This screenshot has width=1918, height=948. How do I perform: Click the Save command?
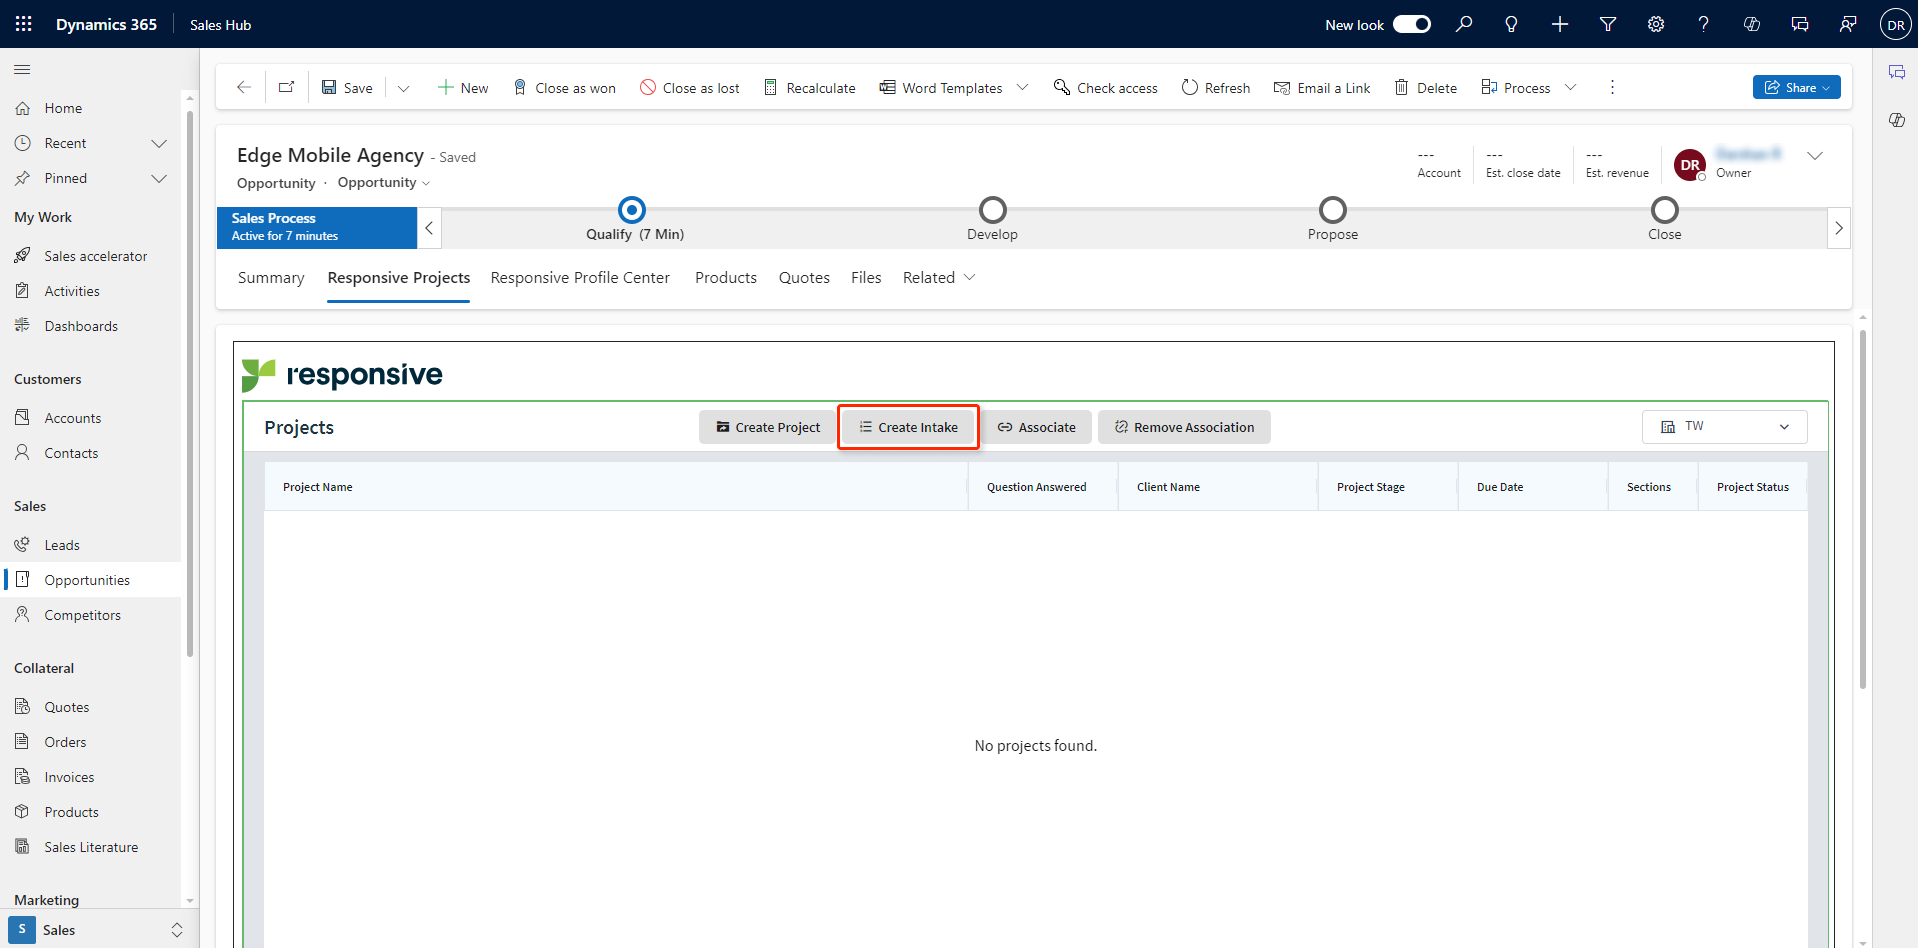(x=347, y=87)
